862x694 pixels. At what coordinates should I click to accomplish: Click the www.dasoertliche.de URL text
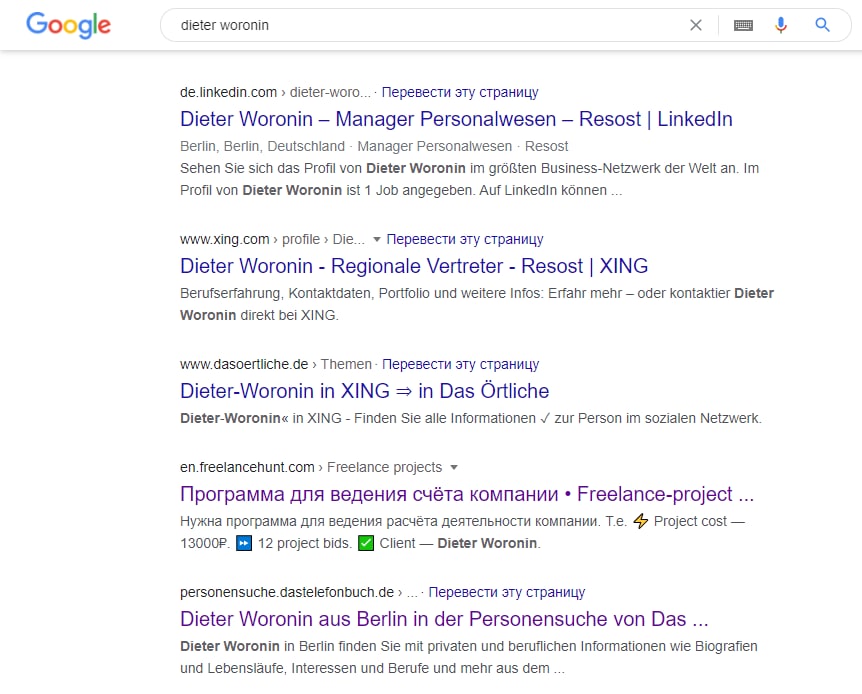244,364
